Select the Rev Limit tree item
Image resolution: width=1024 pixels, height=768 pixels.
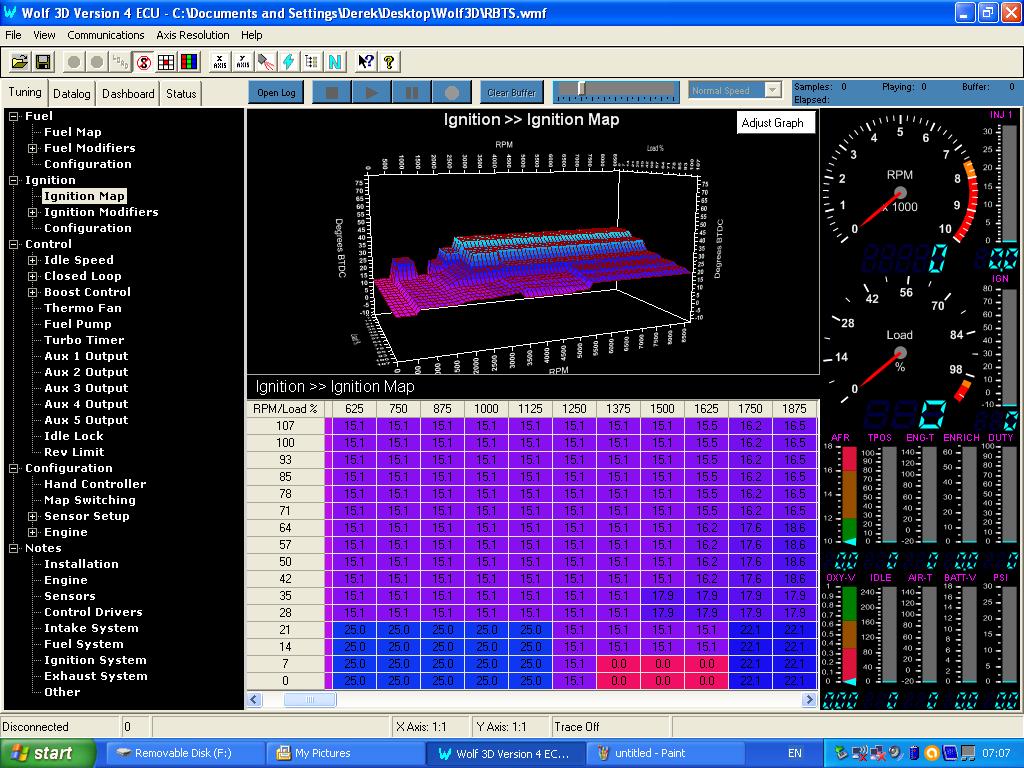(x=74, y=452)
